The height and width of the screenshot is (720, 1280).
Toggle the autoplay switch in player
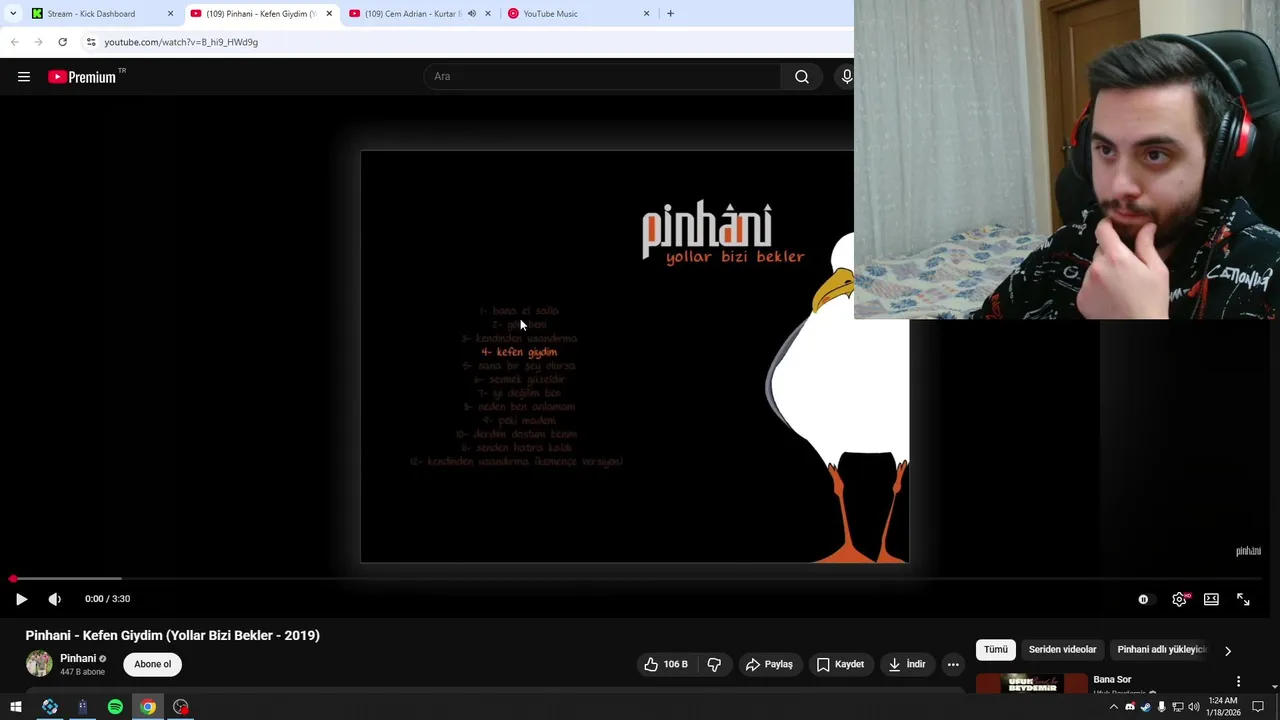pyautogui.click(x=1144, y=599)
